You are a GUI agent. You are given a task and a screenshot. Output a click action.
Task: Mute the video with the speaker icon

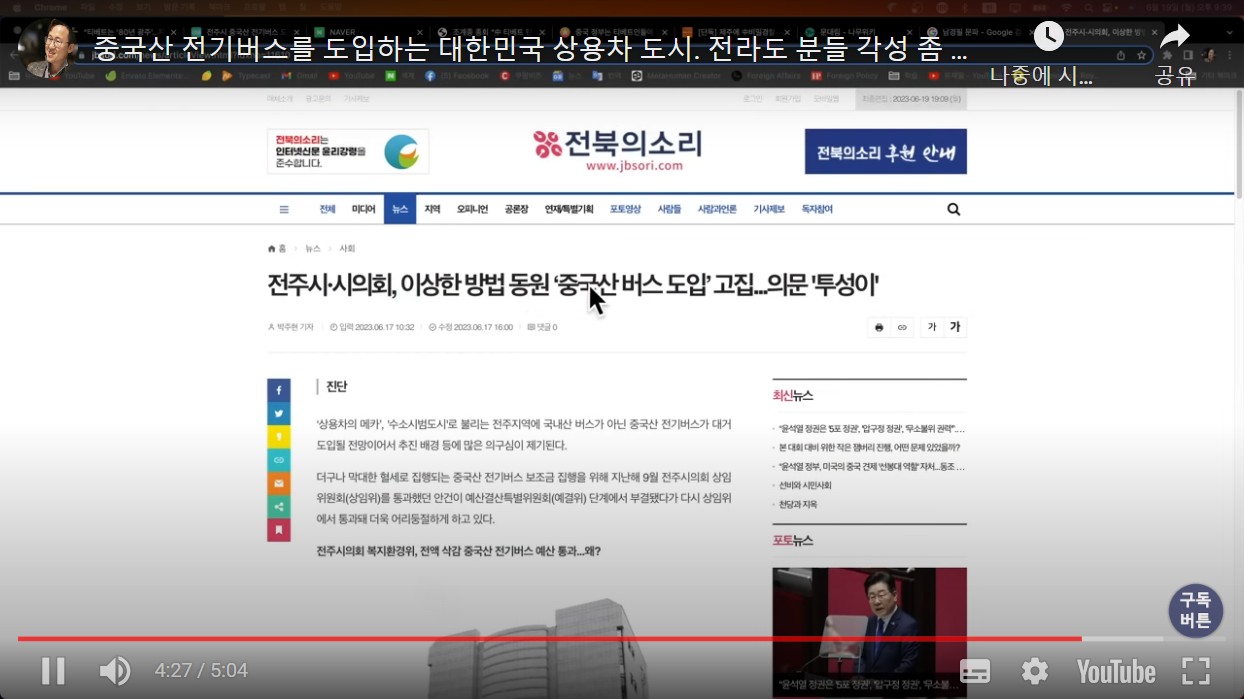[x=115, y=670]
